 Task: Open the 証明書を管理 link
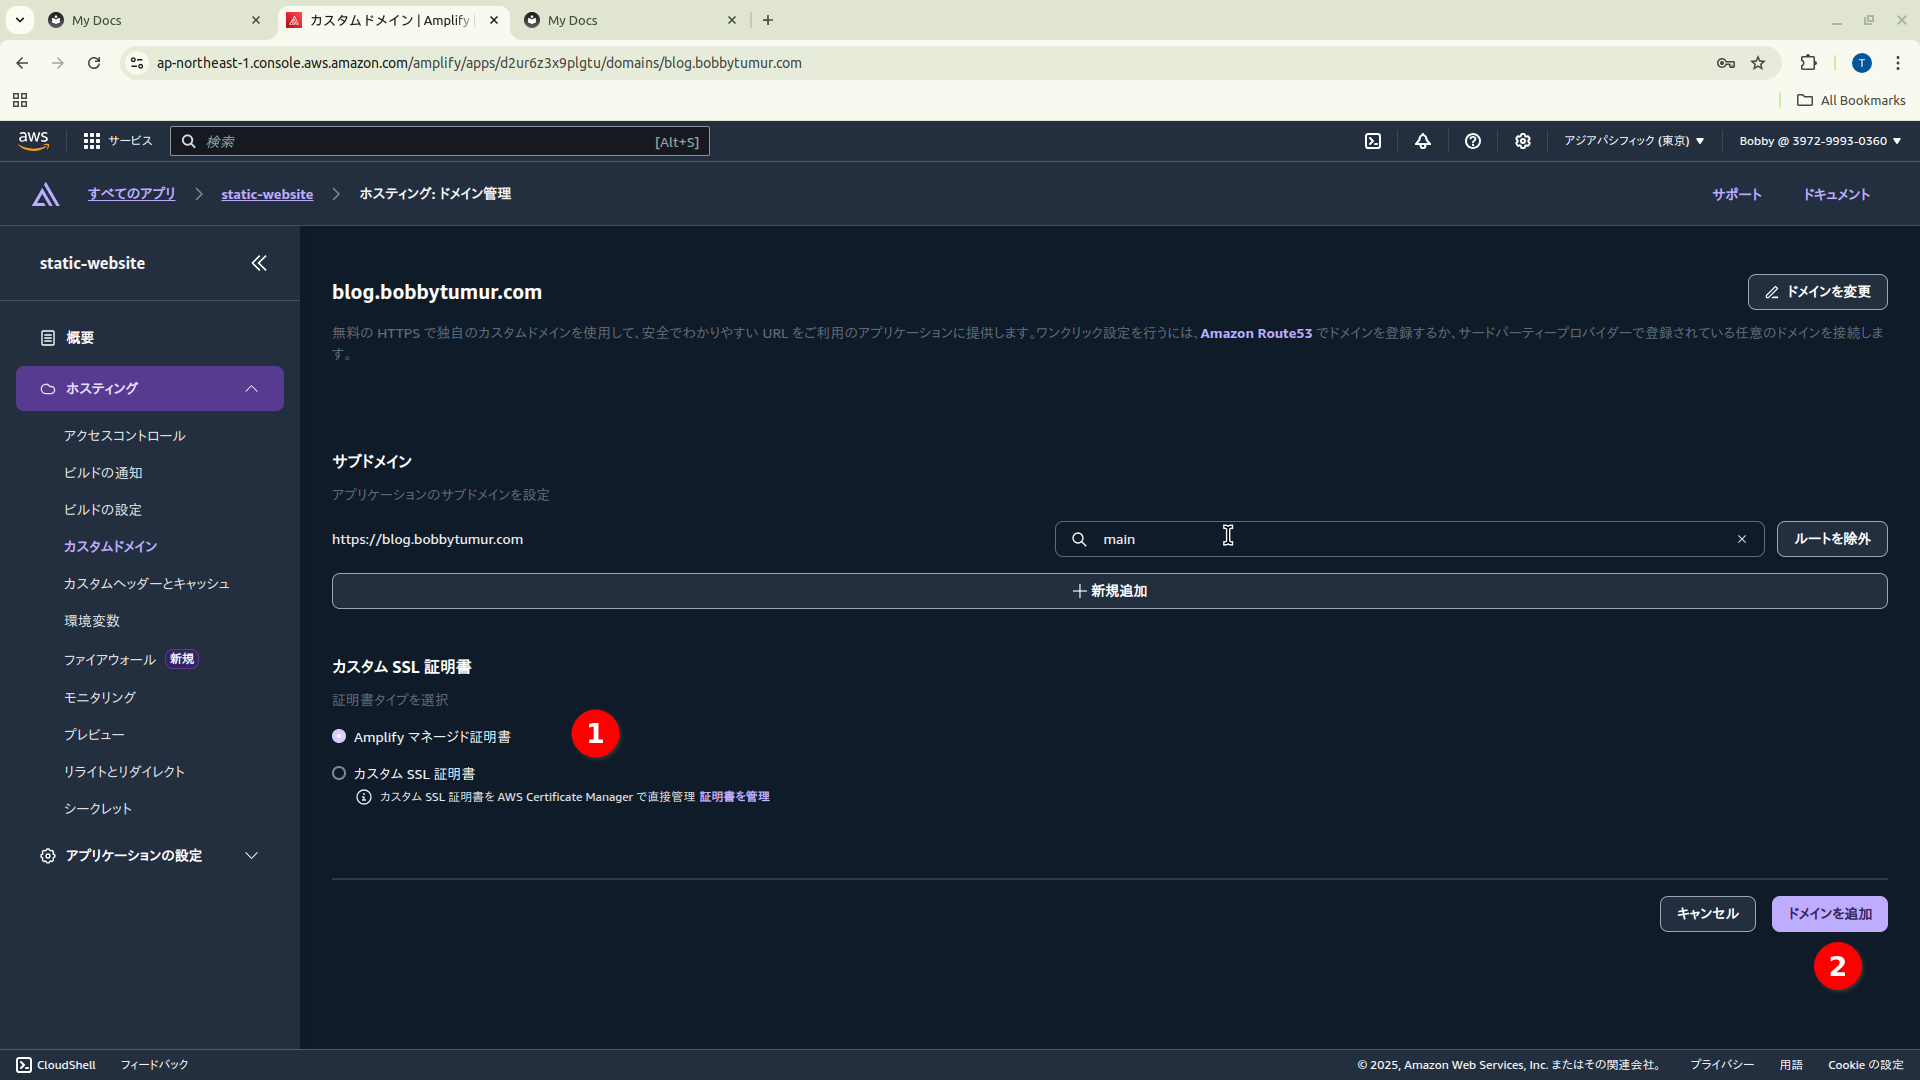(735, 797)
